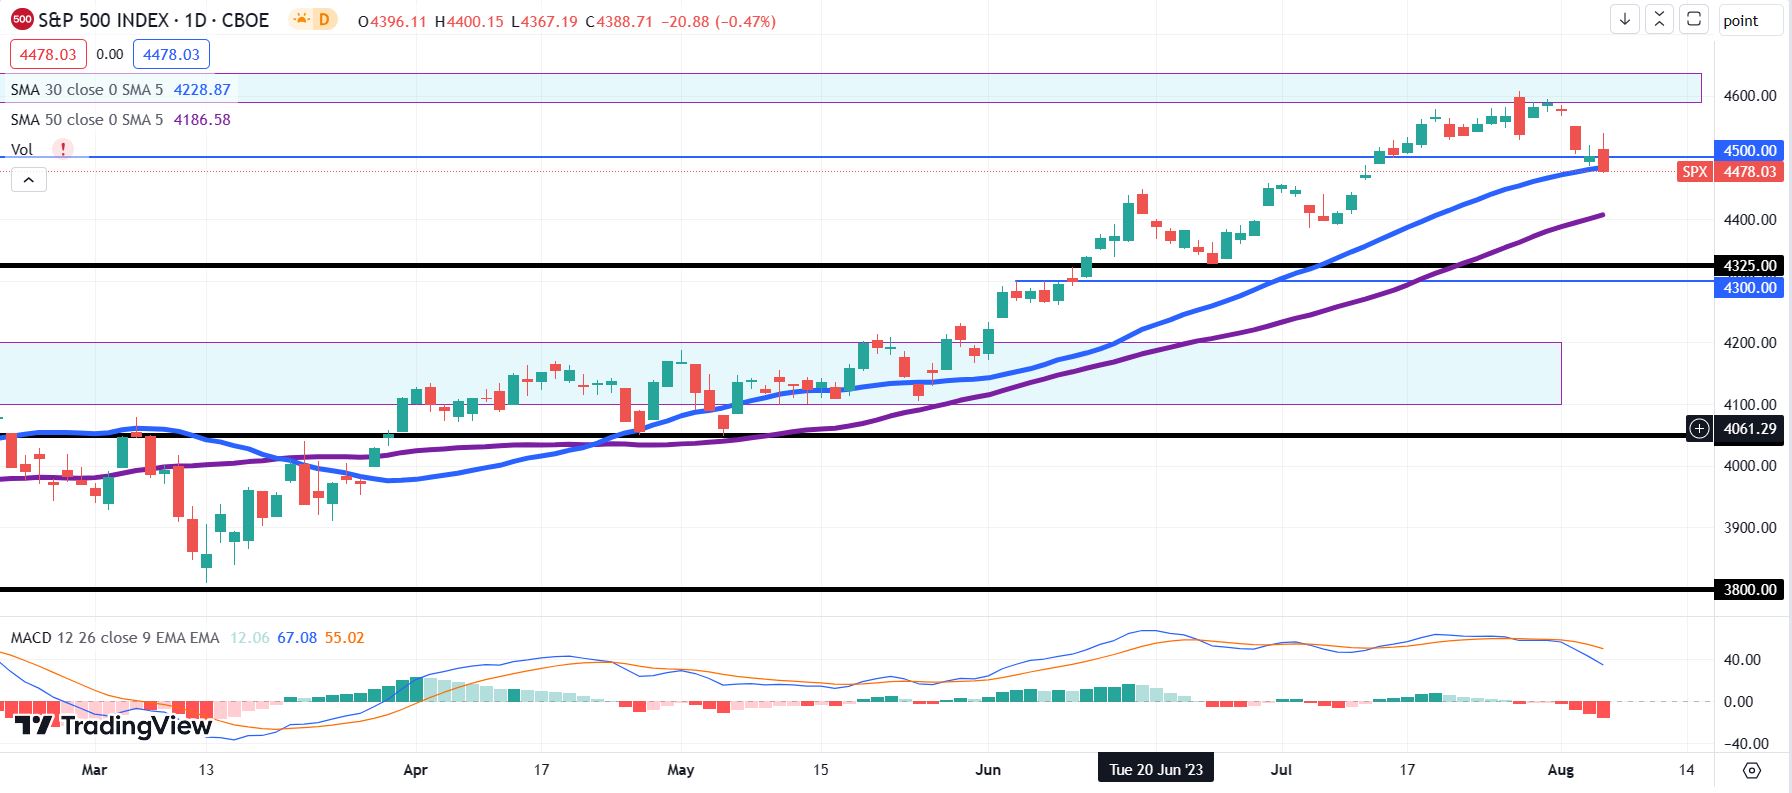This screenshot has height=793, width=1792.
Task: Click the red S&P 500 logo icon
Action: (x=22, y=20)
